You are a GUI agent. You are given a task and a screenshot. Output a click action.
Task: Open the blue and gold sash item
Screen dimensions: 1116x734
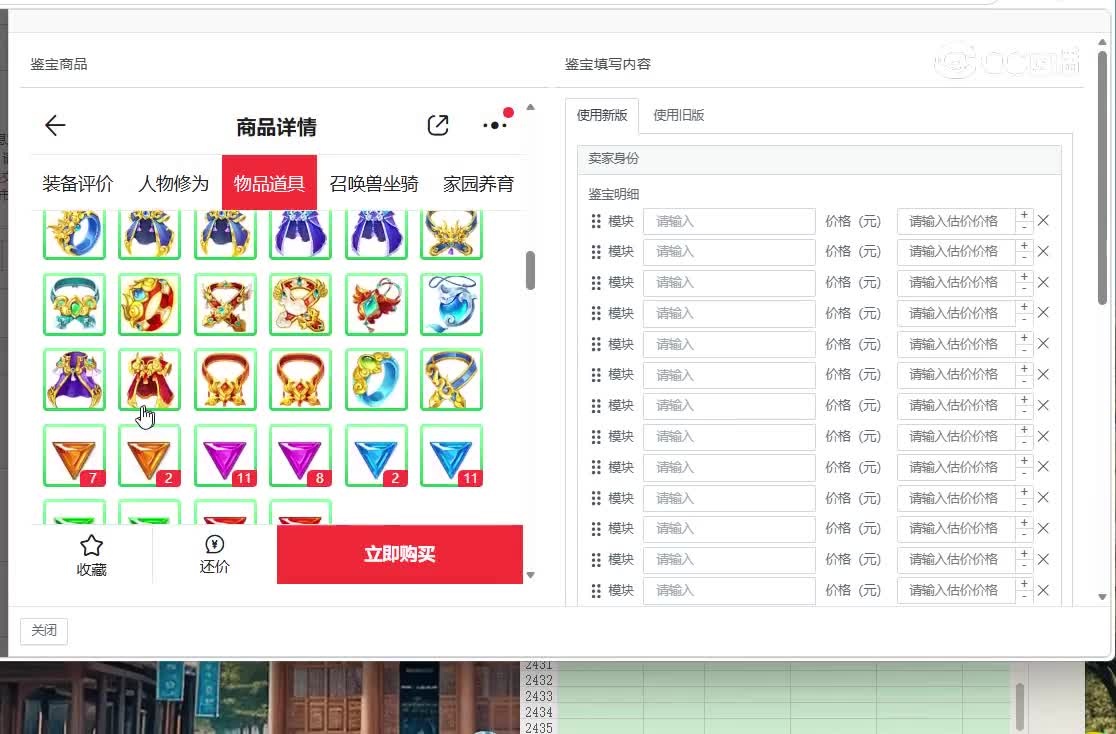click(x=451, y=379)
